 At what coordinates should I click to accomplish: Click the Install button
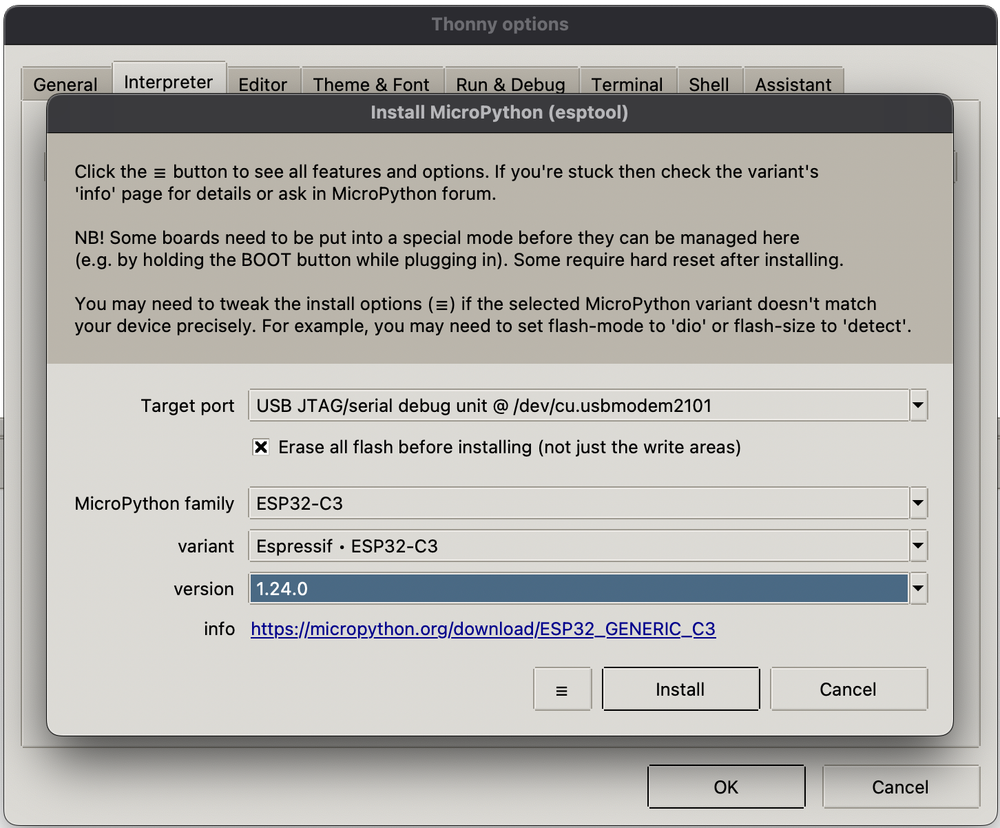coord(680,689)
